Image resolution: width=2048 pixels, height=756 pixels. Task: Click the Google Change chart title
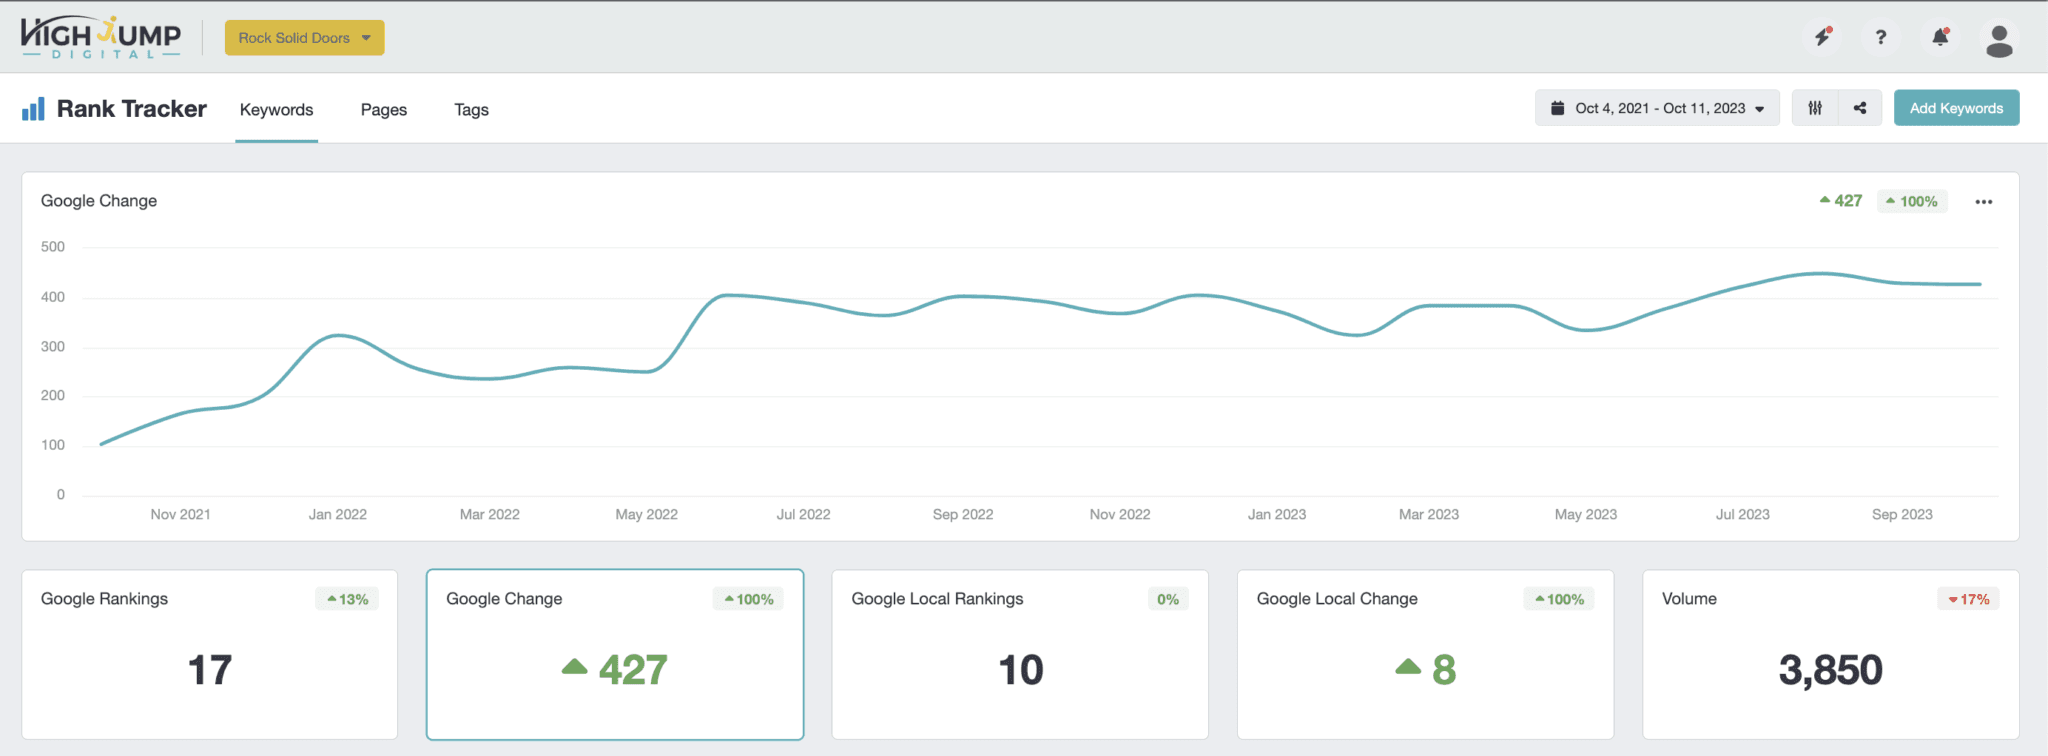[x=99, y=201]
